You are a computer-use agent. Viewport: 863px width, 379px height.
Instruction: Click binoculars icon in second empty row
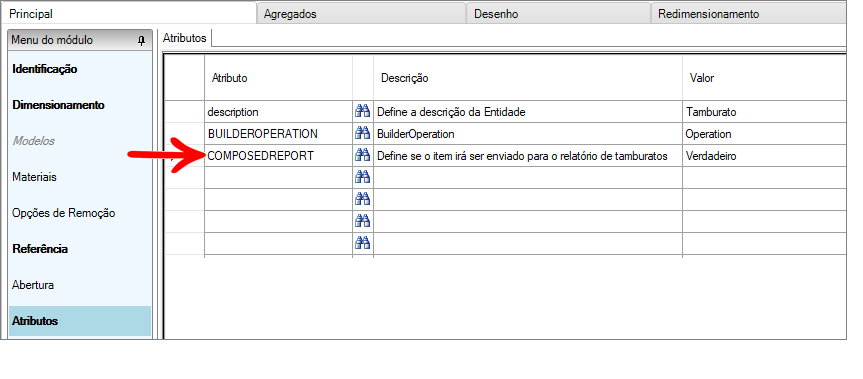362,199
